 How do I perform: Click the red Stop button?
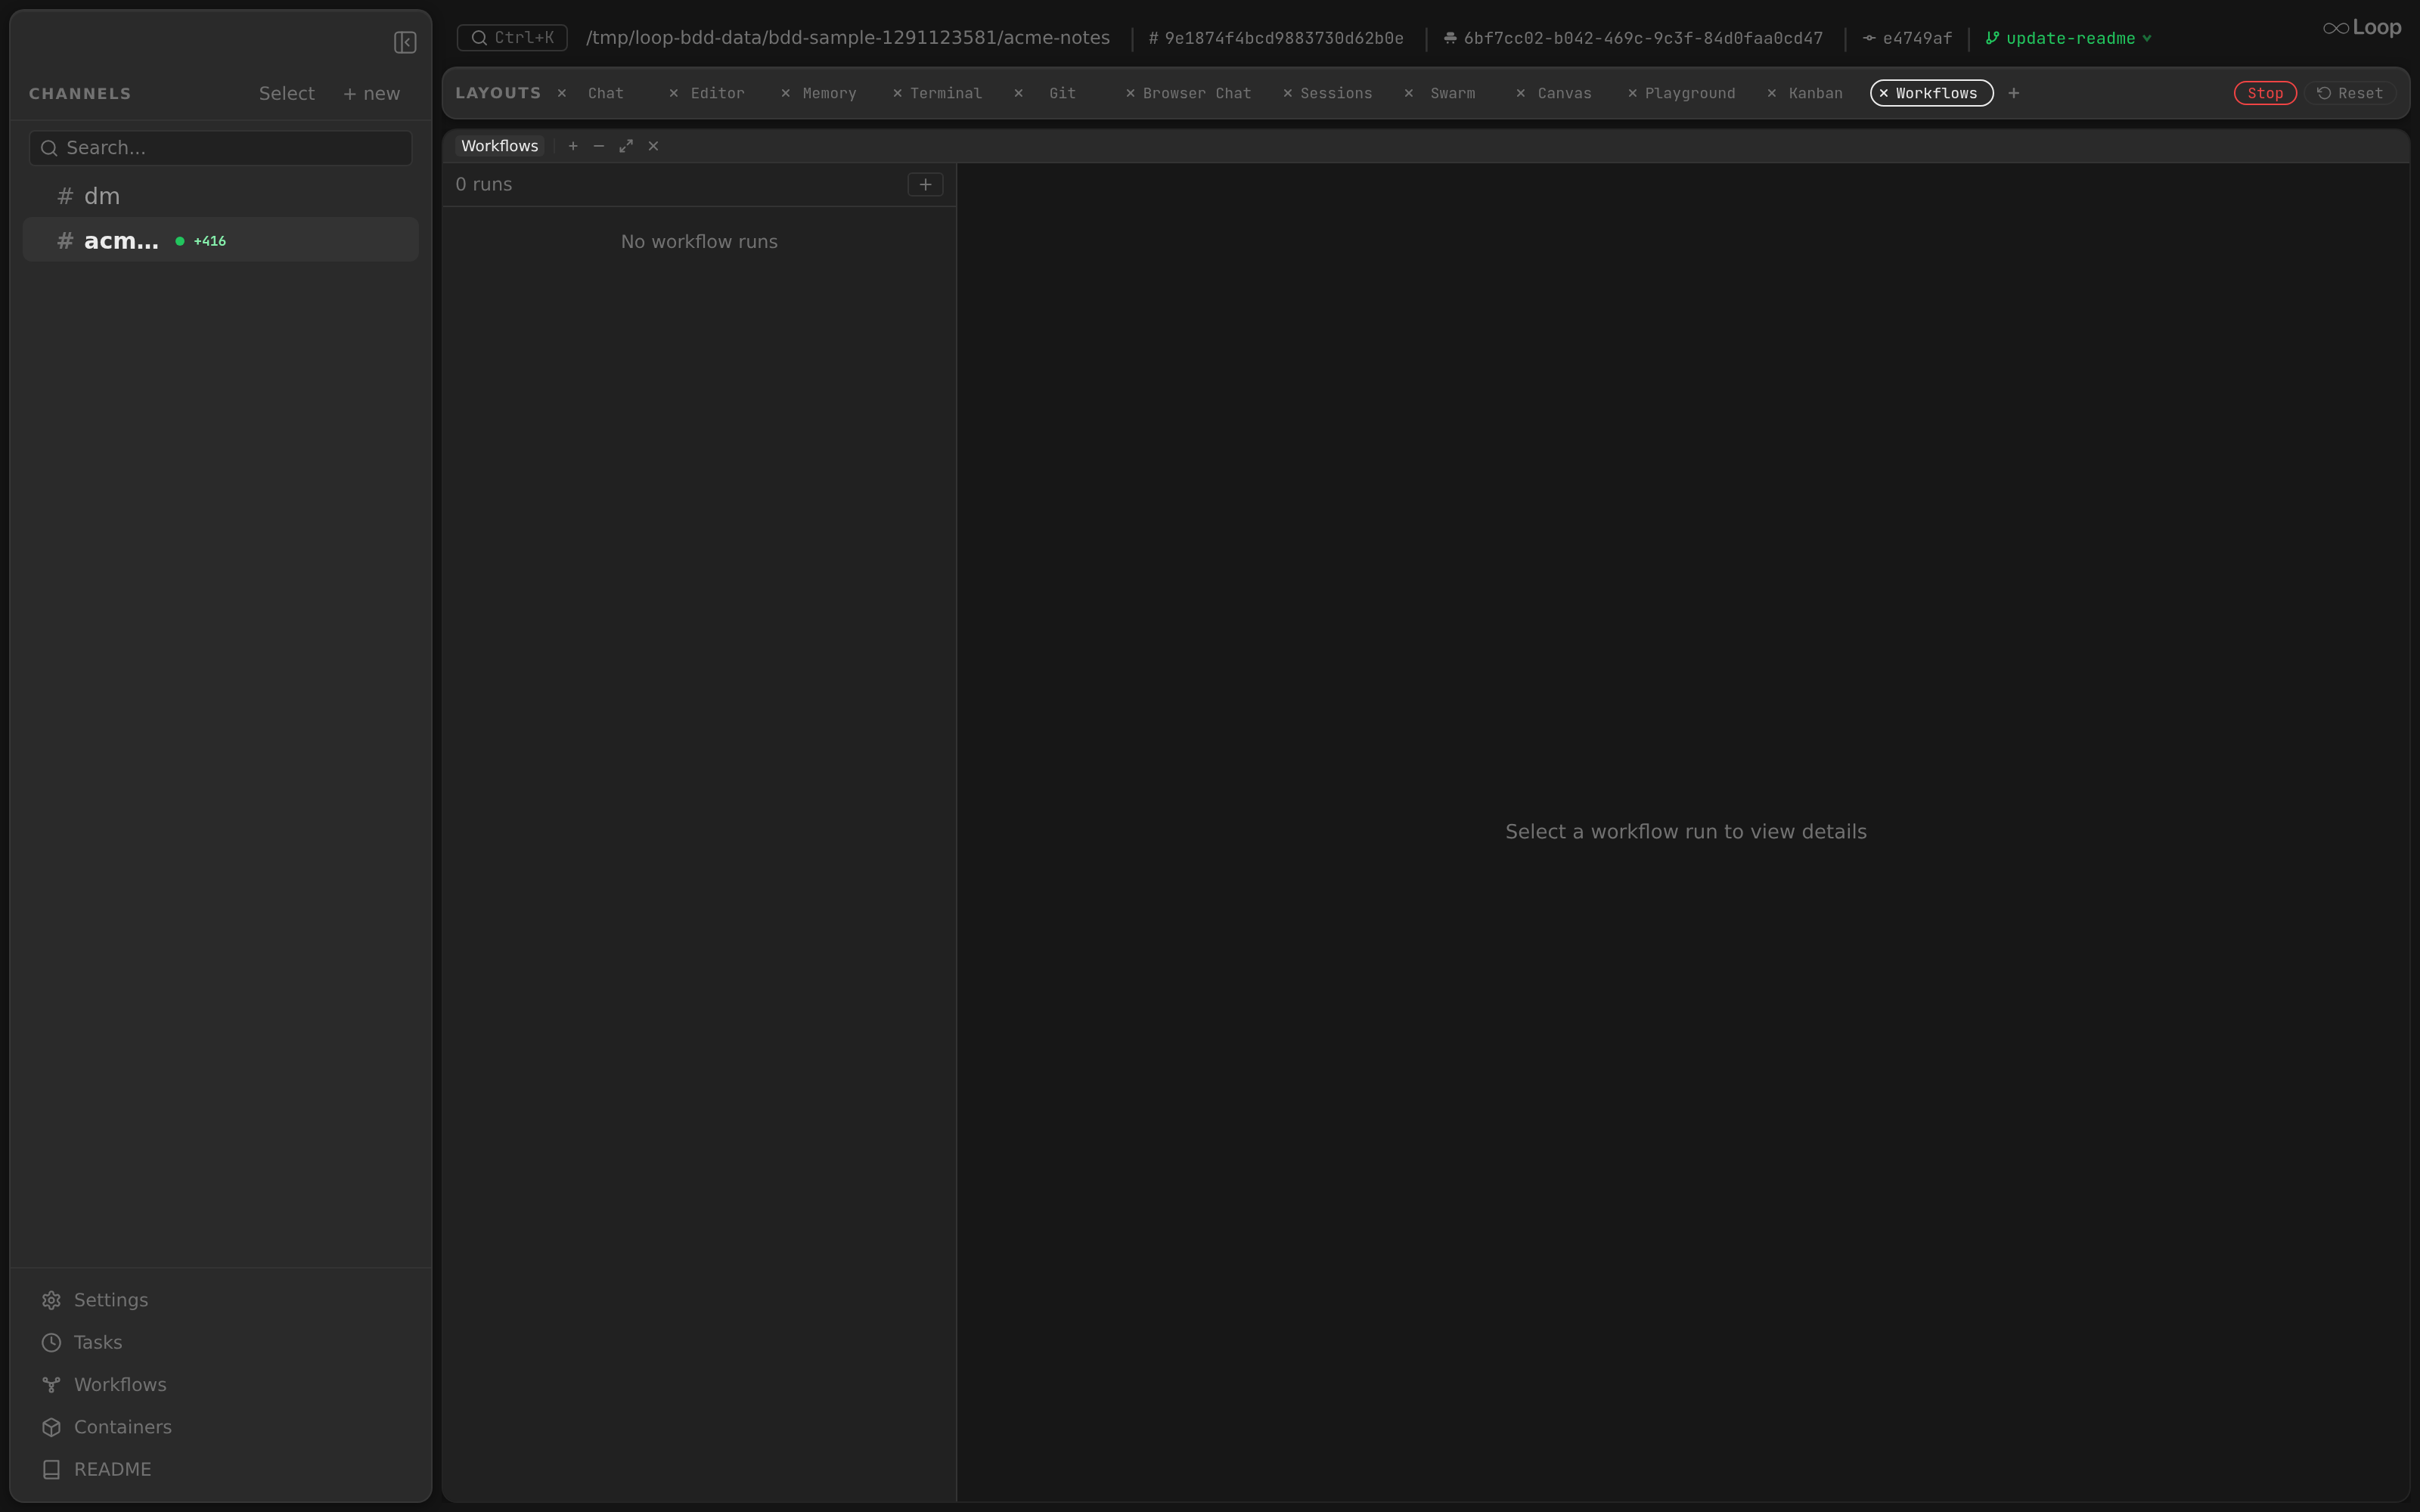click(x=2265, y=93)
